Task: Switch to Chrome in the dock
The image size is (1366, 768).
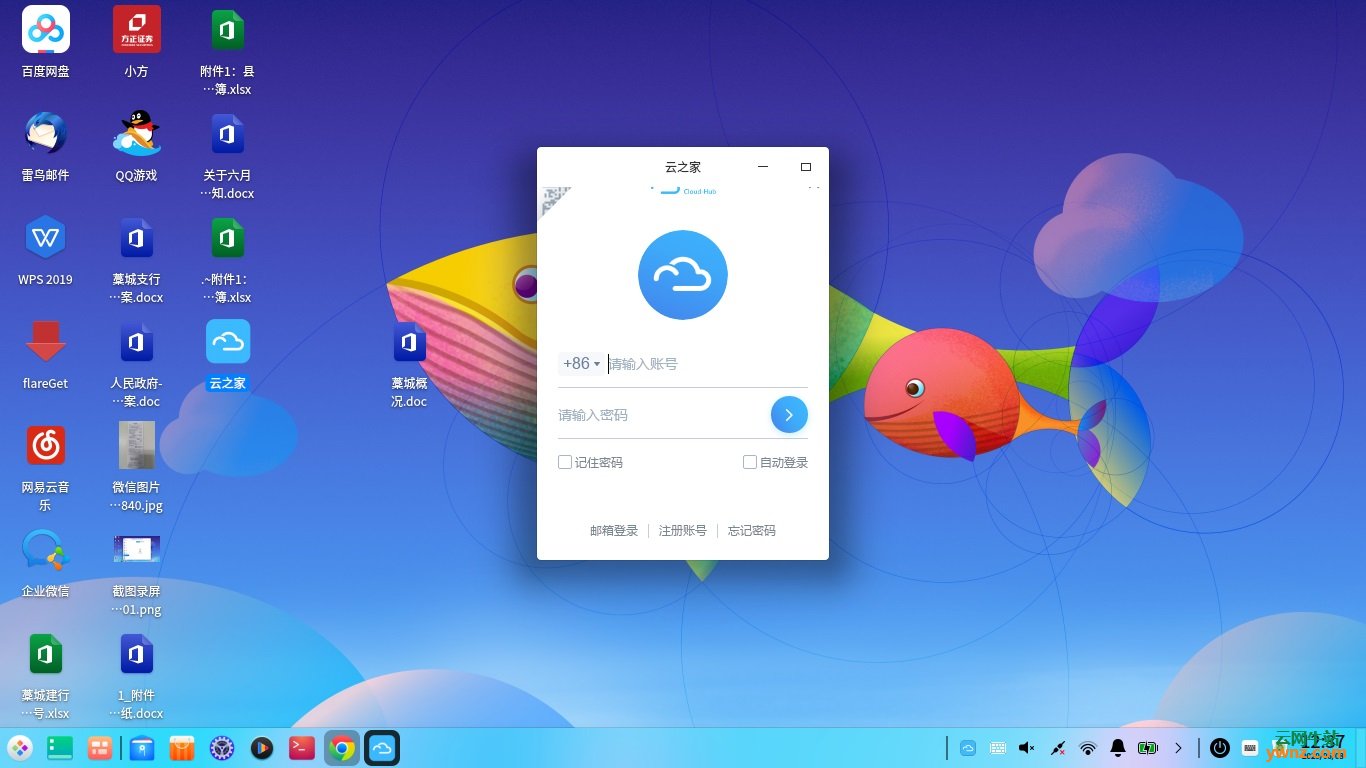Action: (x=342, y=748)
